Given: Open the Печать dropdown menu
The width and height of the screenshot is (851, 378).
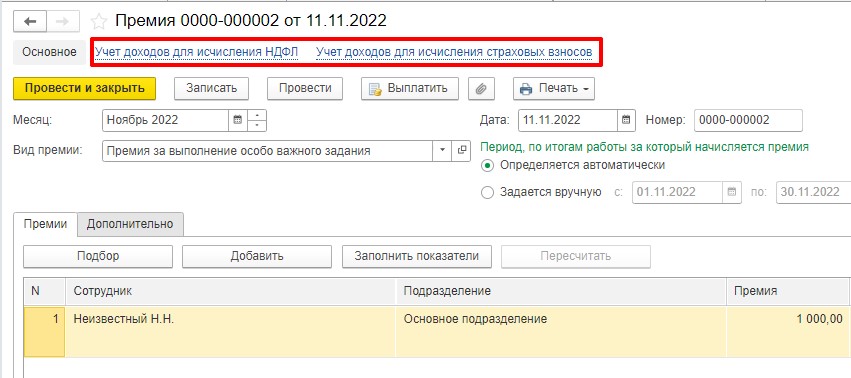Looking at the screenshot, I should point(554,89).
